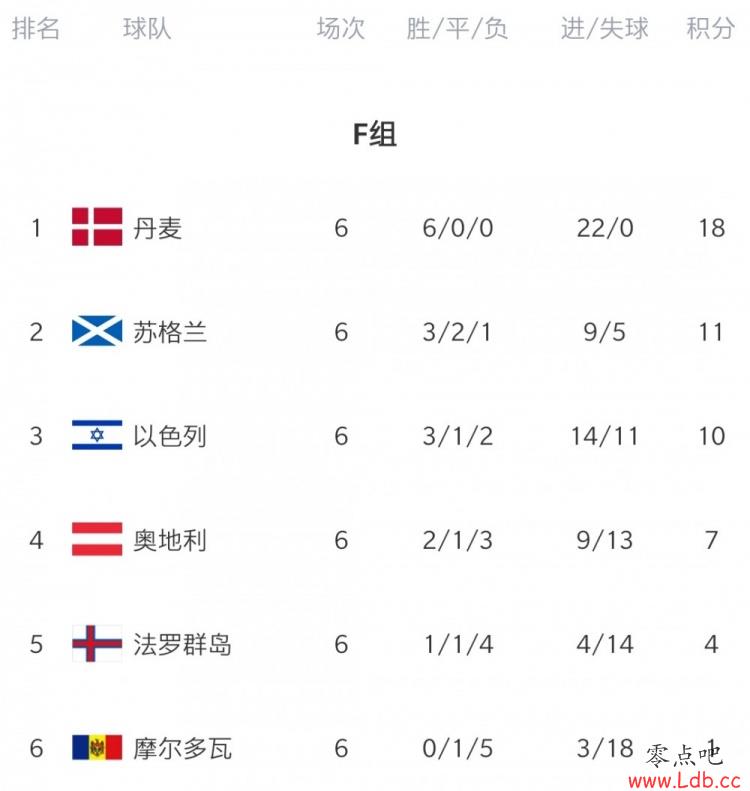Click the Israel flag icon

click(x=97, y=435)
